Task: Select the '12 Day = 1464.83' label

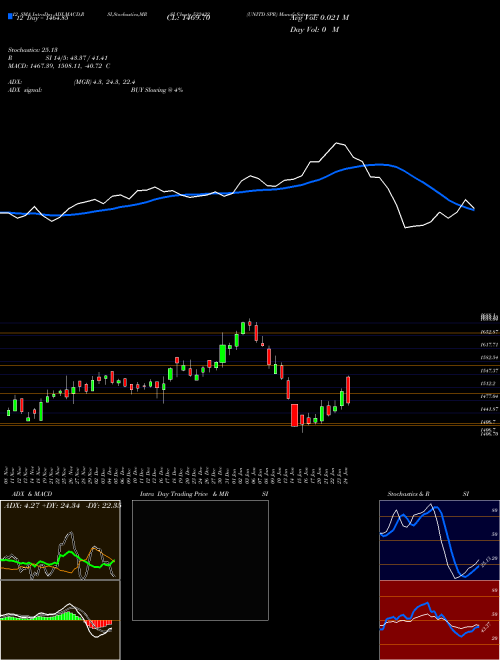Action: 42,18
